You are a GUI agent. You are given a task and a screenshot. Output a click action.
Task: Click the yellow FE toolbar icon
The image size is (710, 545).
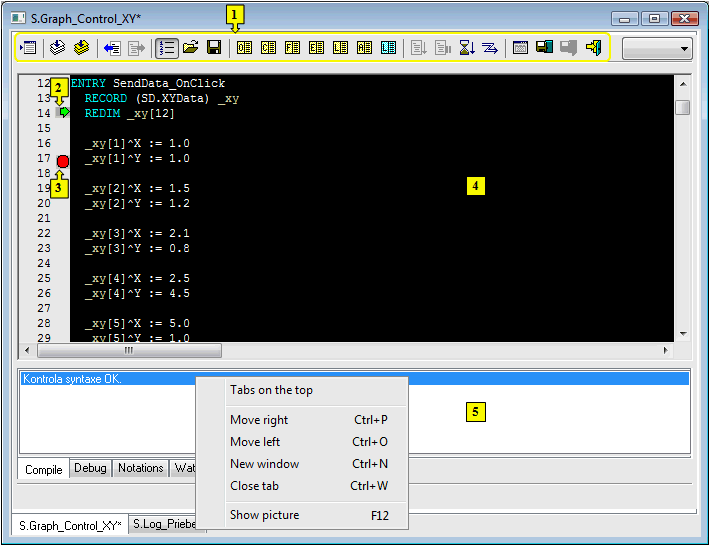coord(292,47)
